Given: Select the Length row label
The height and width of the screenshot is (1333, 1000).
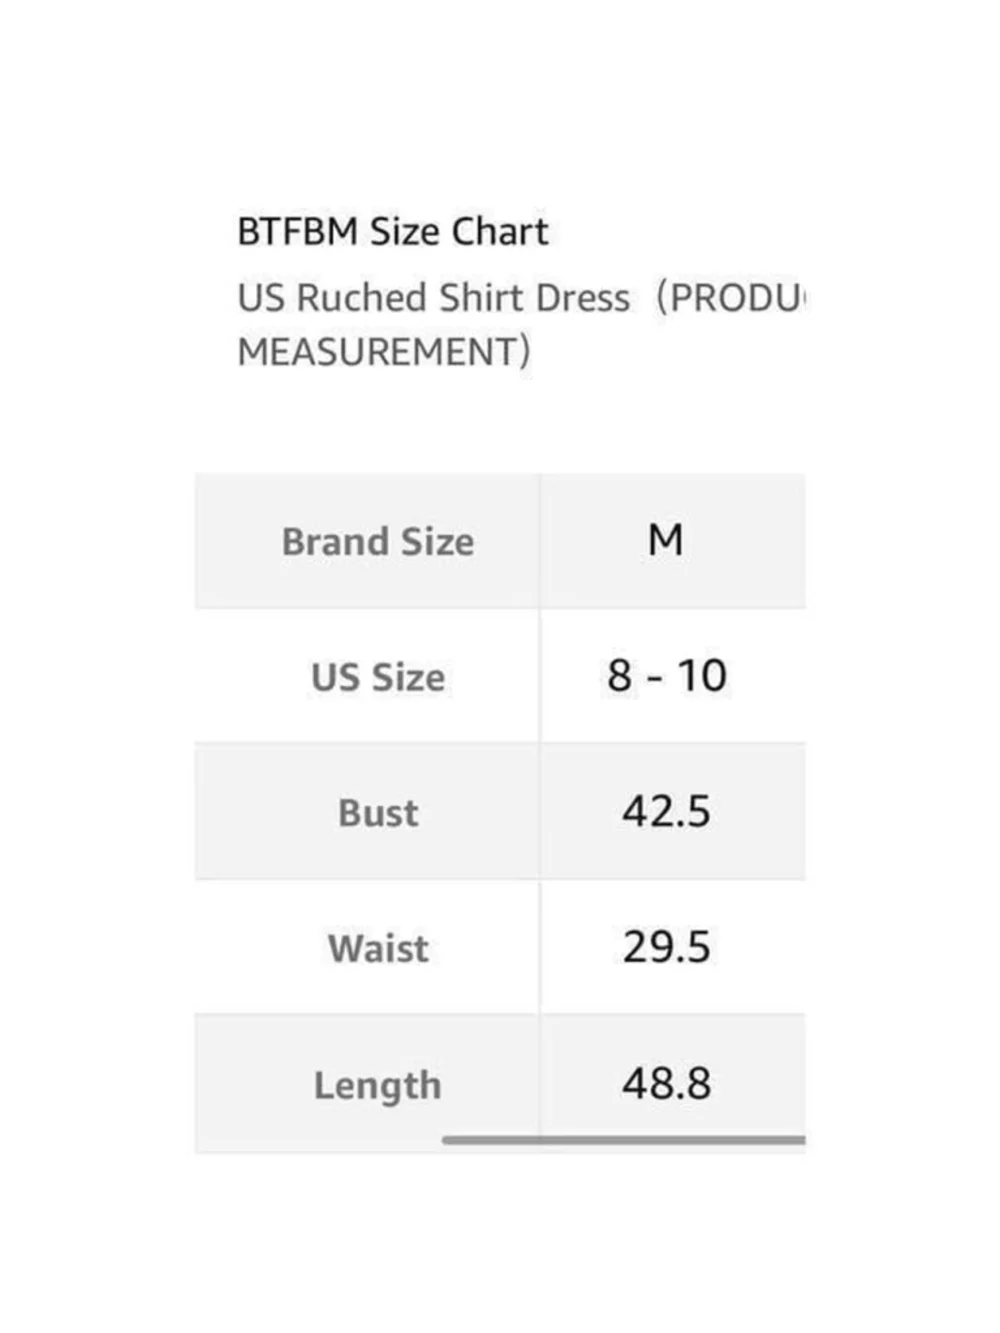Looking at the screenshot, I should coord(378,1085).
